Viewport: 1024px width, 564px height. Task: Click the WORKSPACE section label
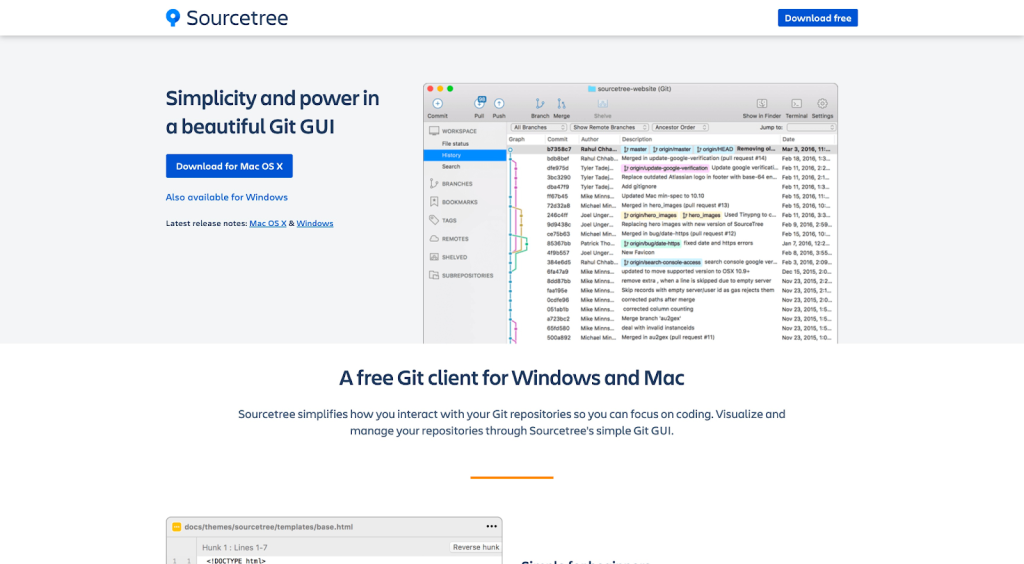tap(459, 131)
